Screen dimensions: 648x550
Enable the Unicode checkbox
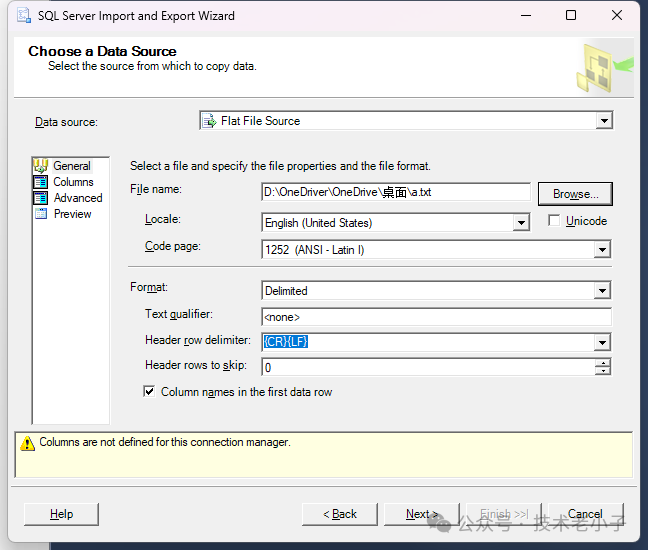[554, 221]
